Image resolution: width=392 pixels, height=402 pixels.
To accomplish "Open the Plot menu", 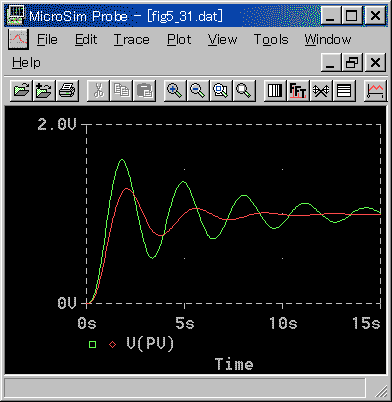I will 179,40.
